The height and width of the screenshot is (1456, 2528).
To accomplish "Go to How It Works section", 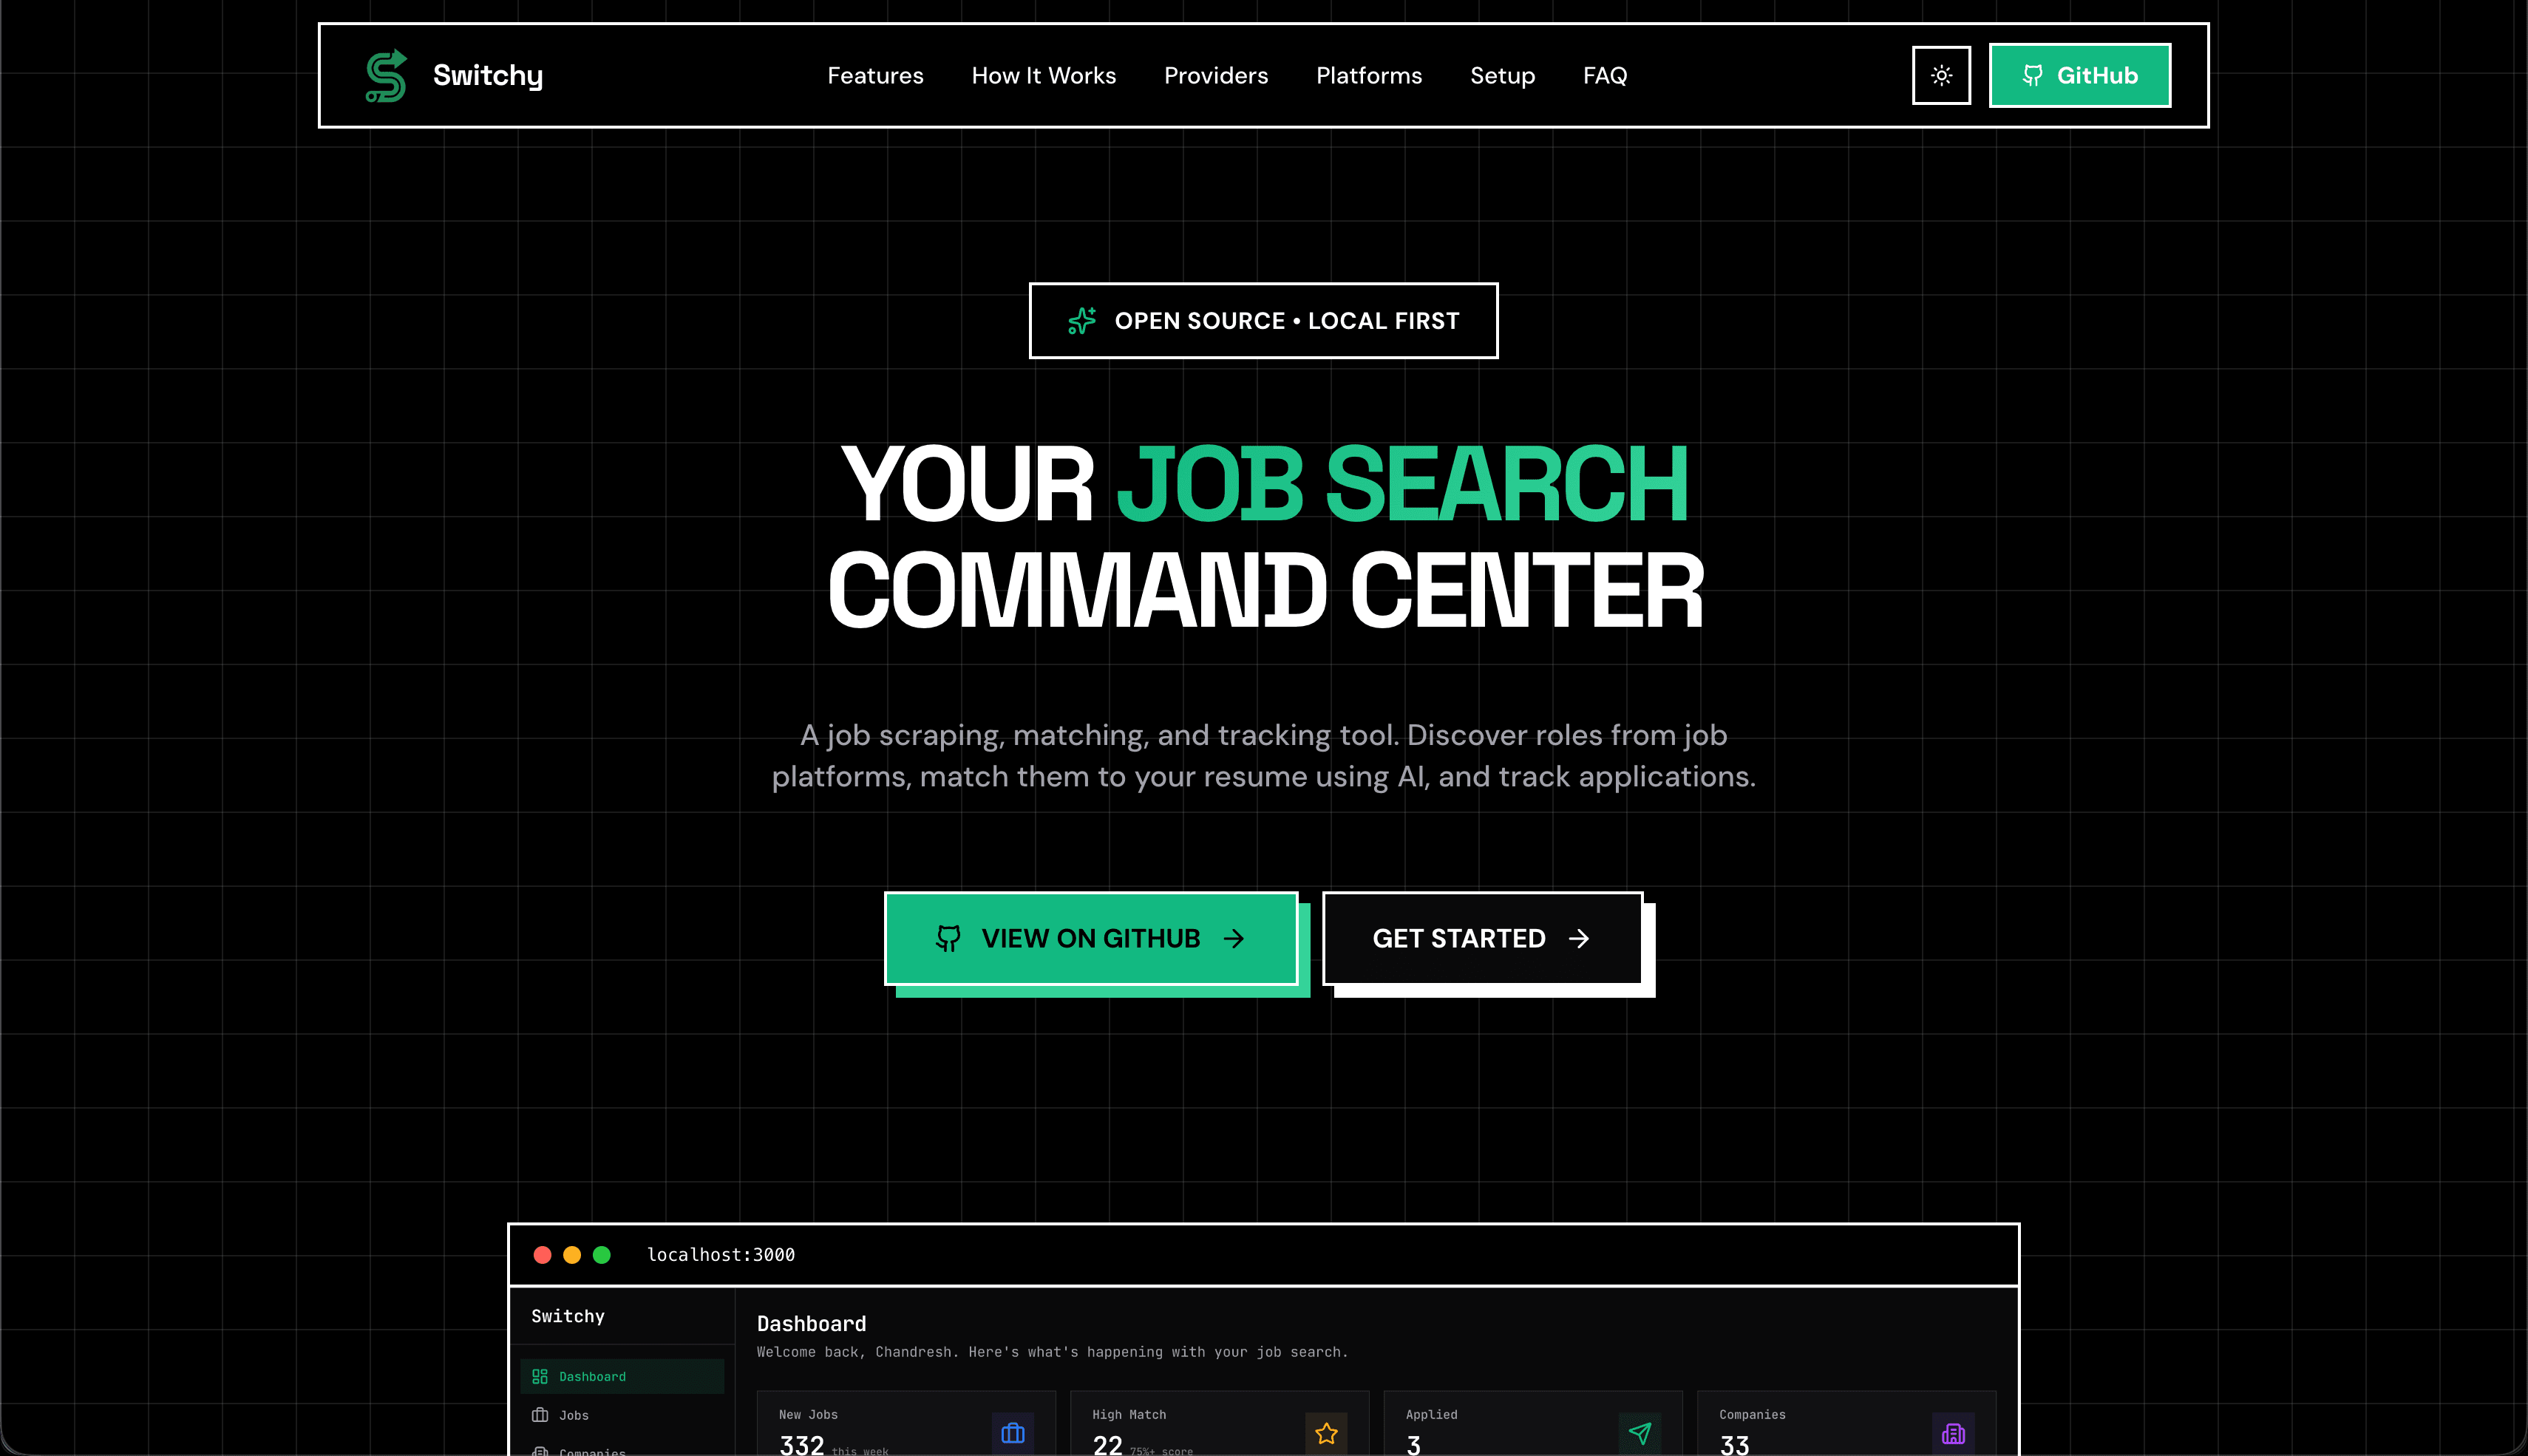I will tap(1043, 76).
